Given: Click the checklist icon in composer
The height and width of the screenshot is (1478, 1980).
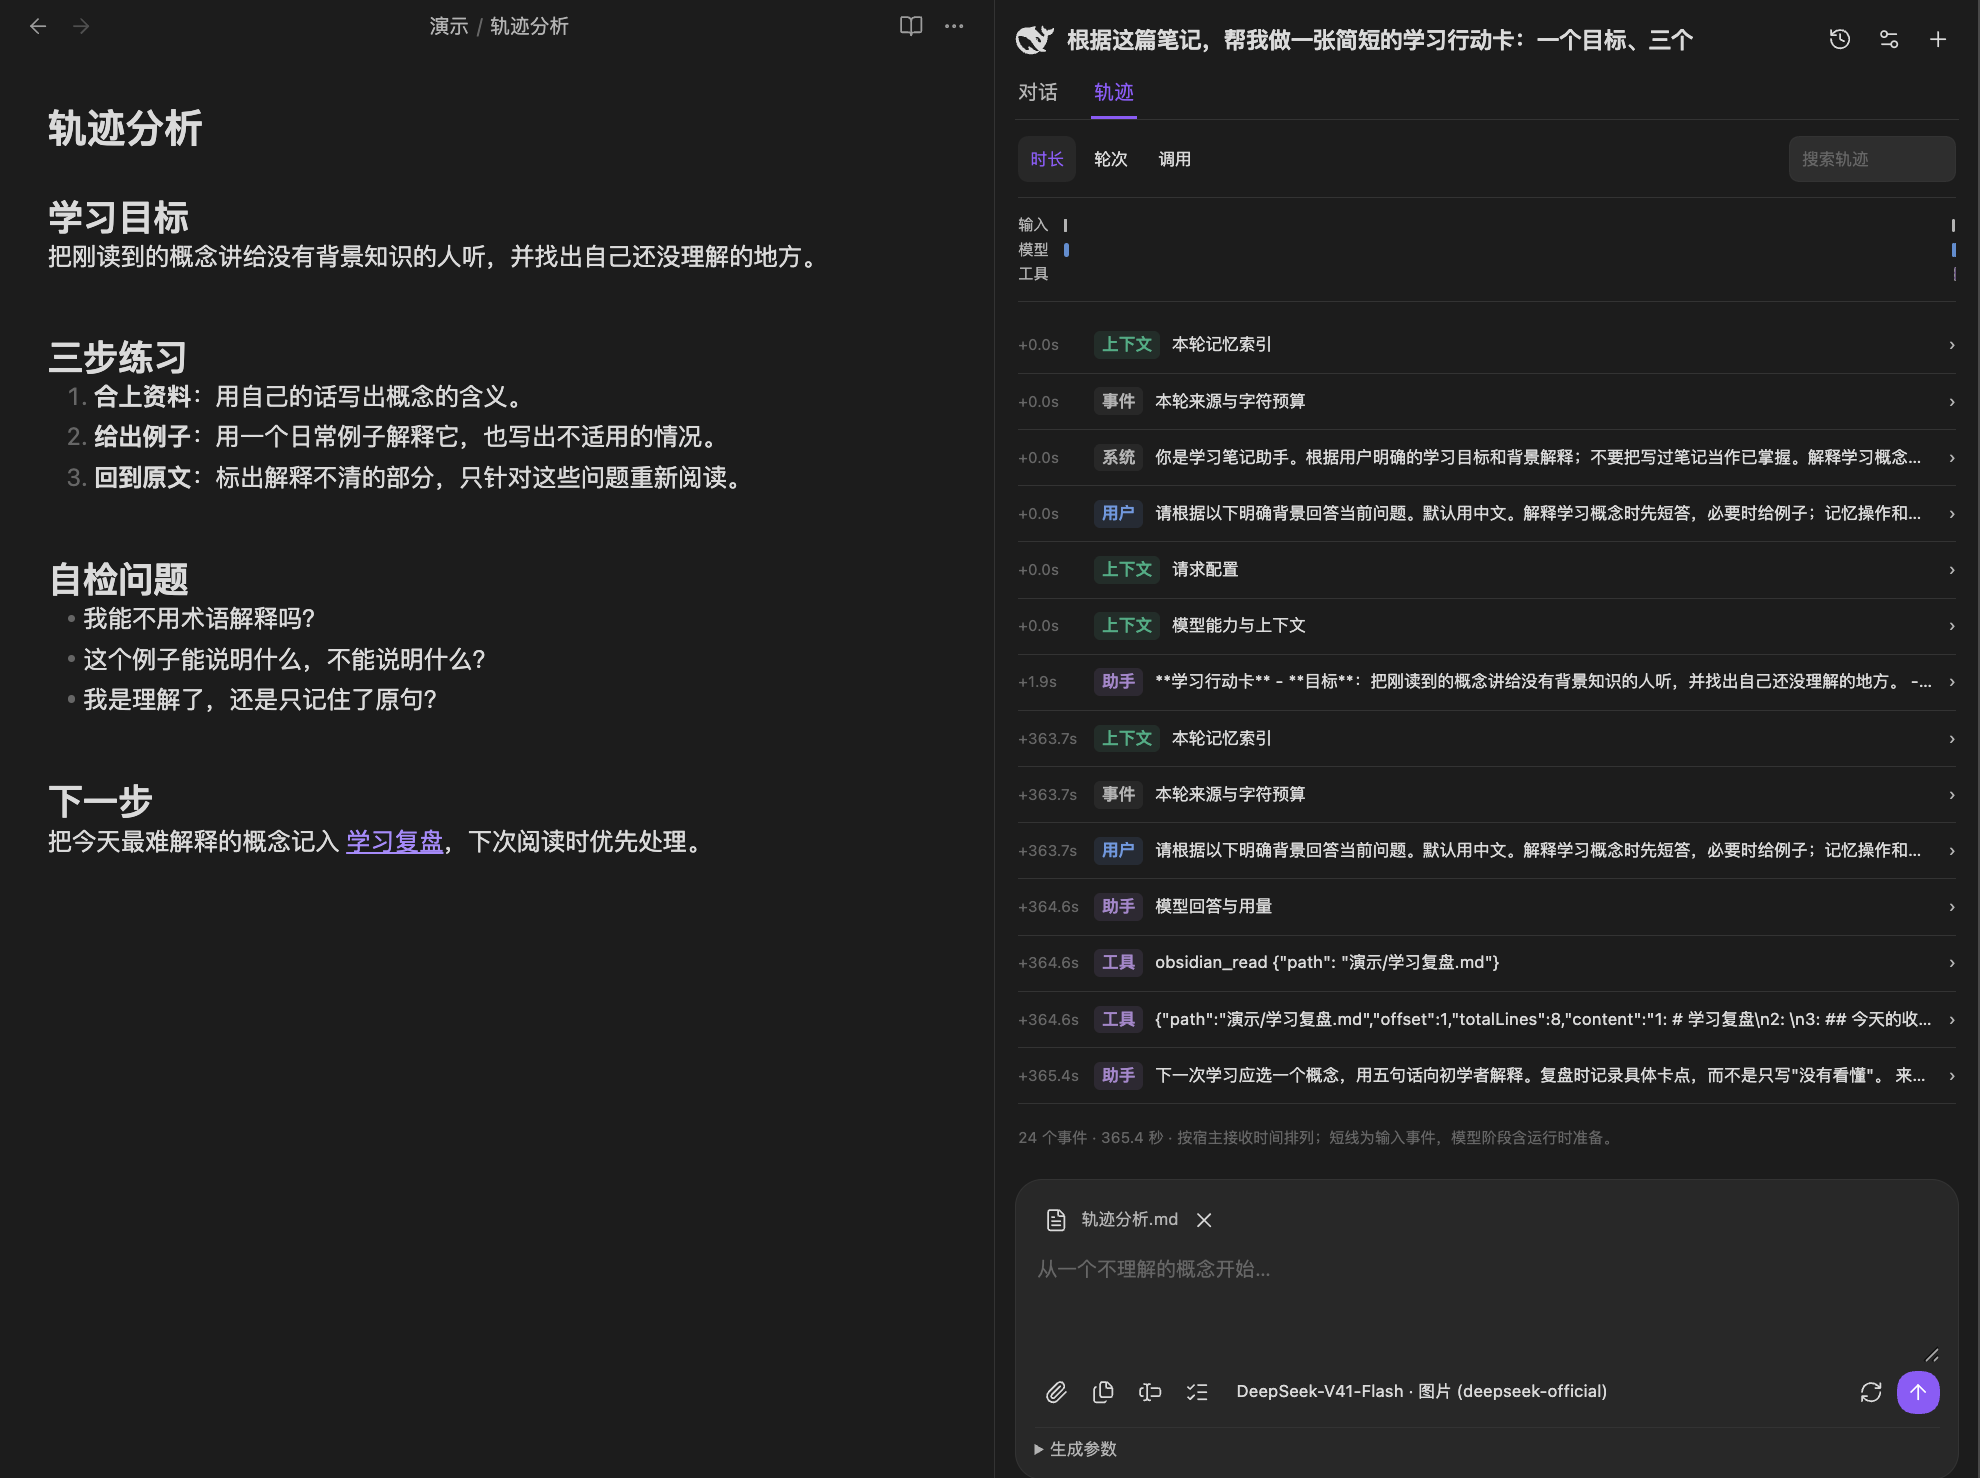Looking at the screenshot, I should pyautogui.click(x=1197, y=1392).
